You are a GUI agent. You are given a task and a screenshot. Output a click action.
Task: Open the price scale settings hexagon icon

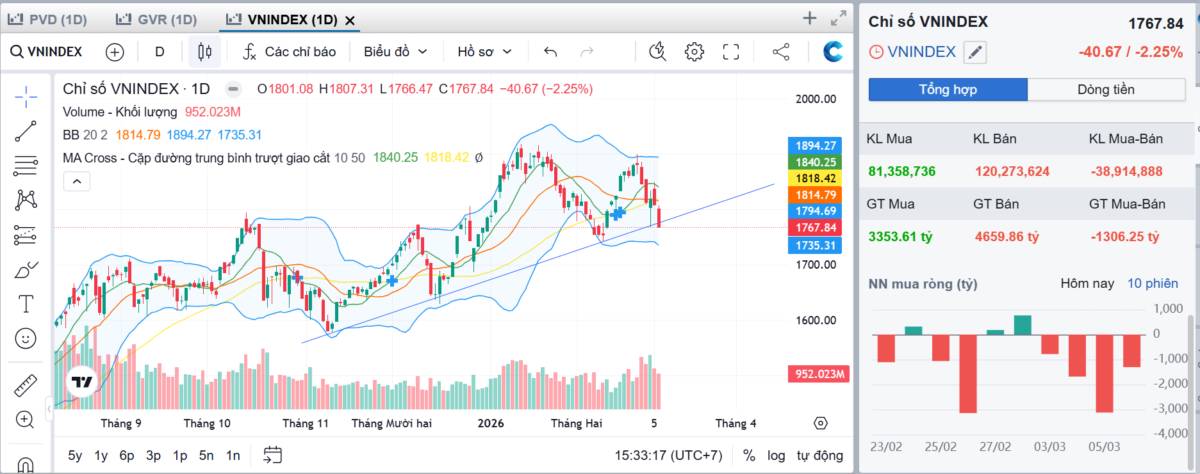click(821, 423)
